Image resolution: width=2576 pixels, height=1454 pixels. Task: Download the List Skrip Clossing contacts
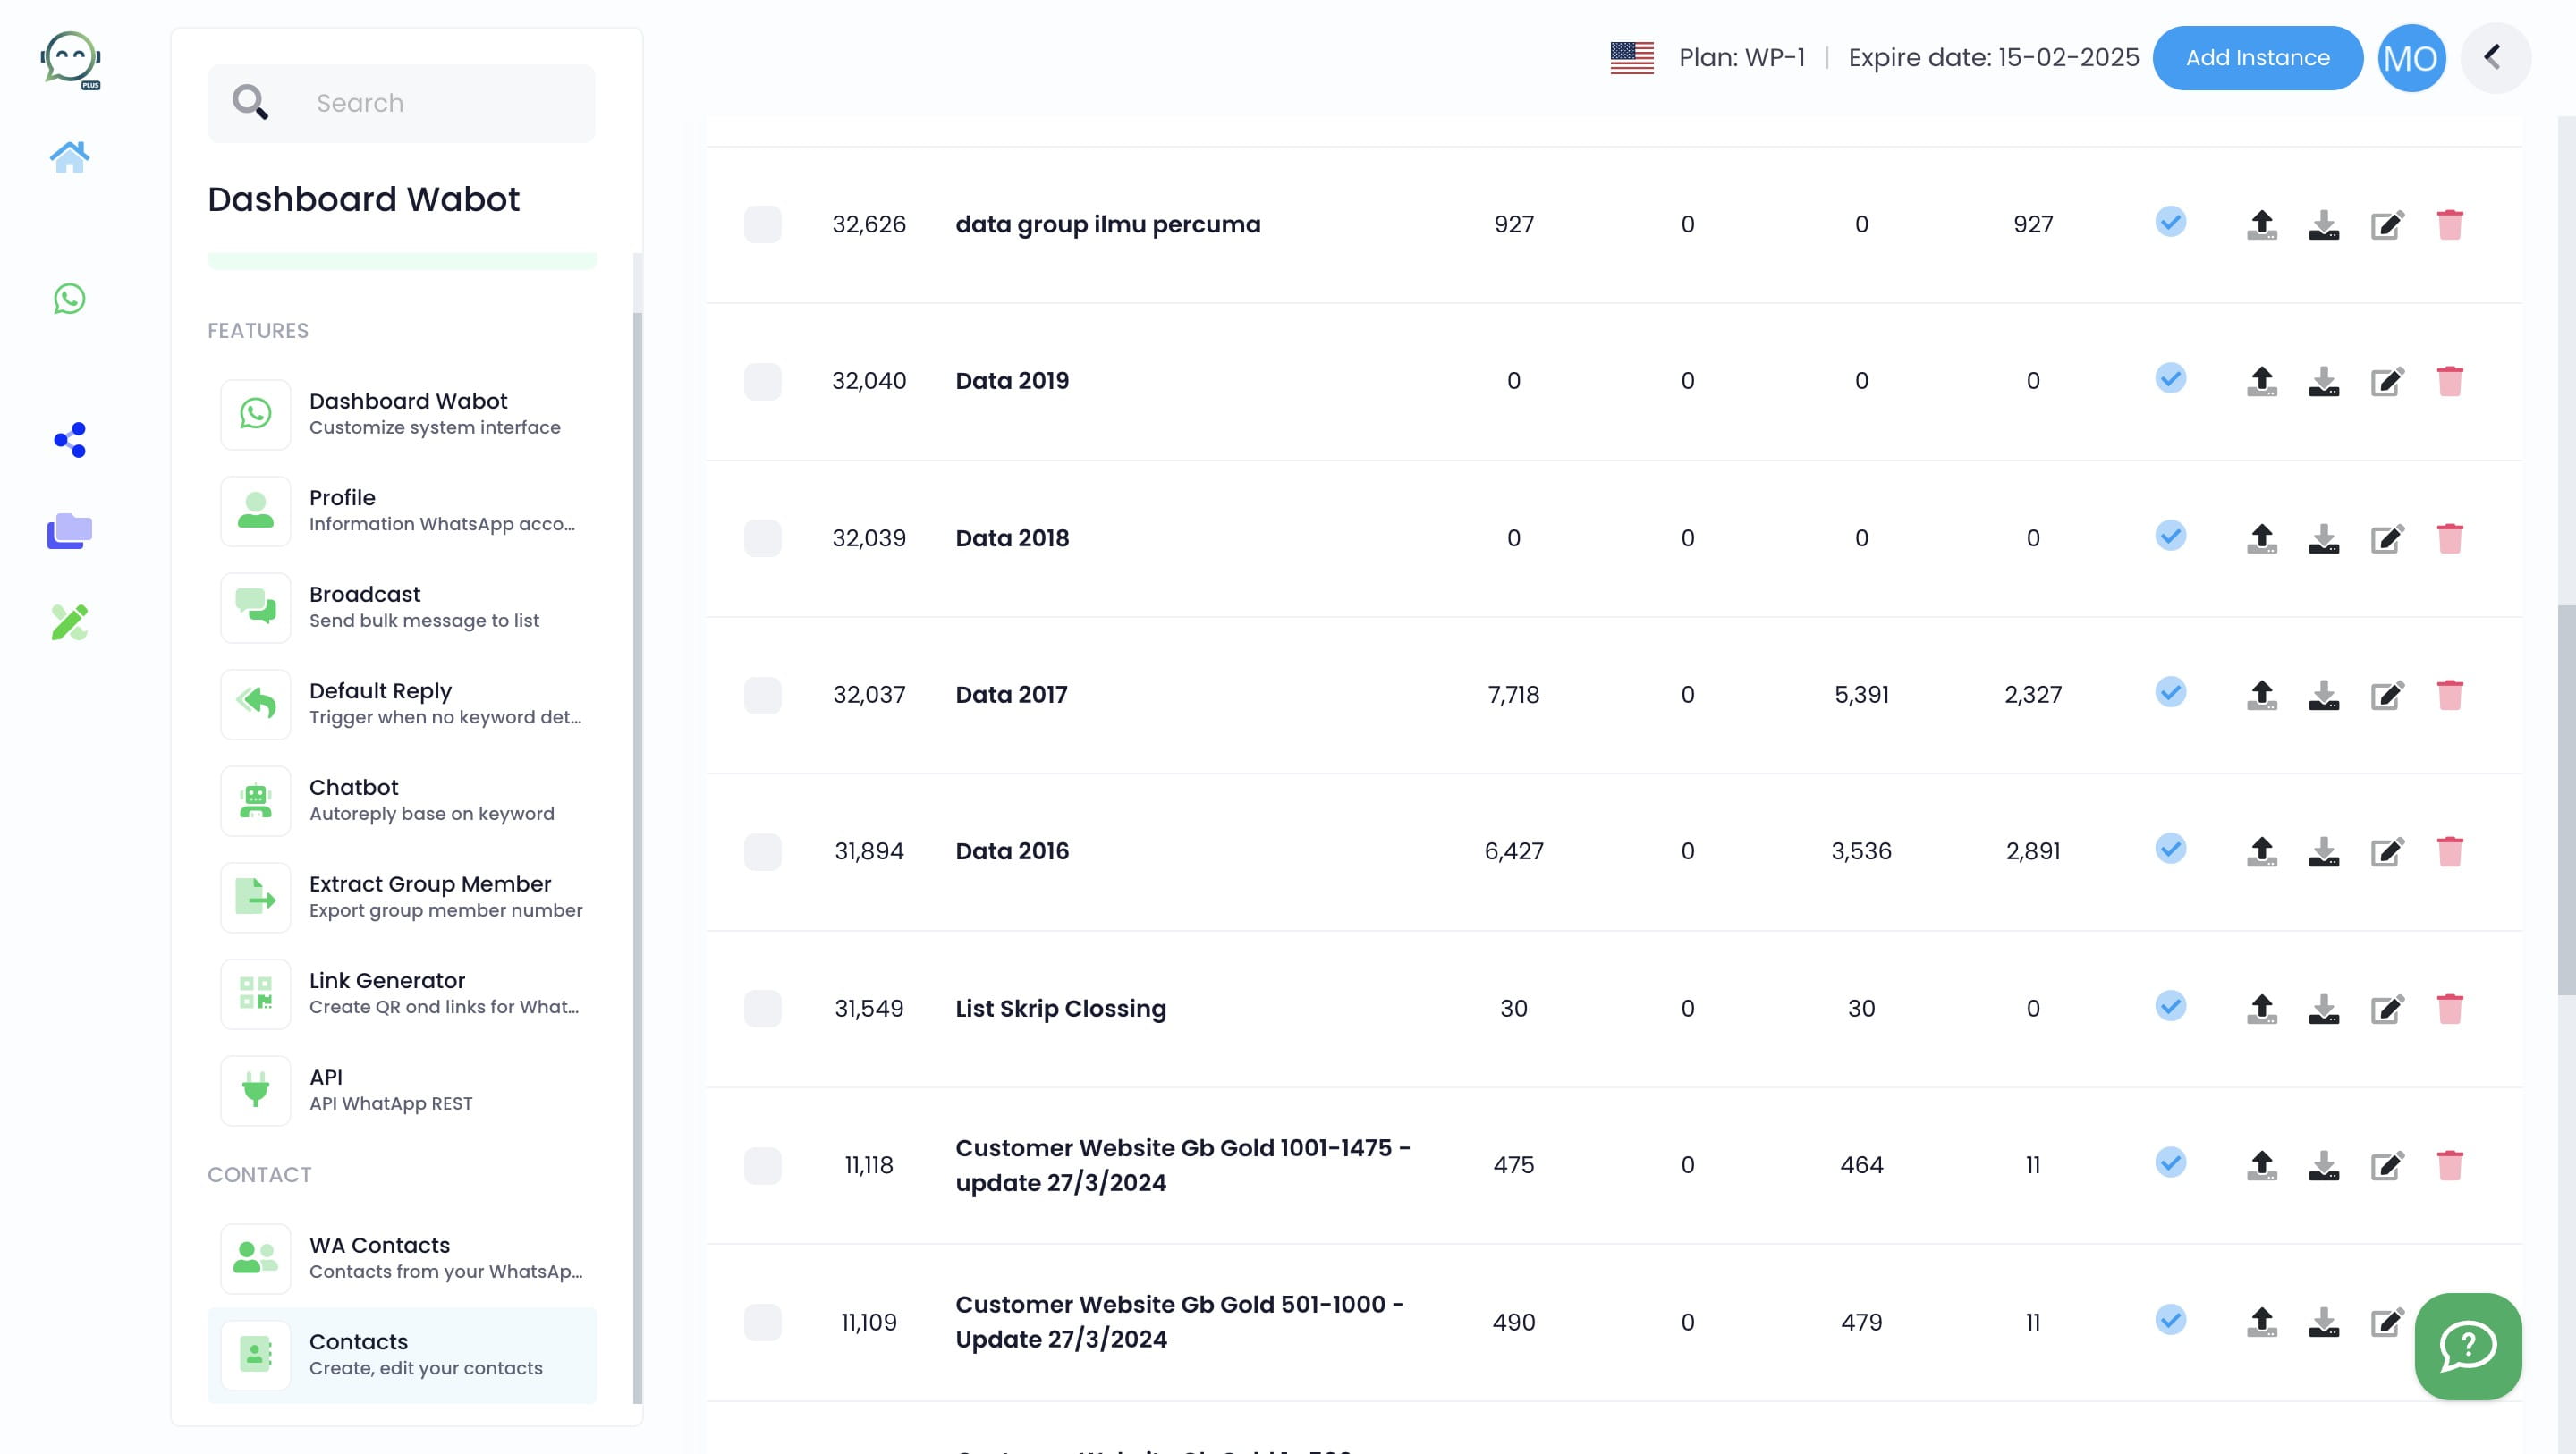(2324, 1009)
